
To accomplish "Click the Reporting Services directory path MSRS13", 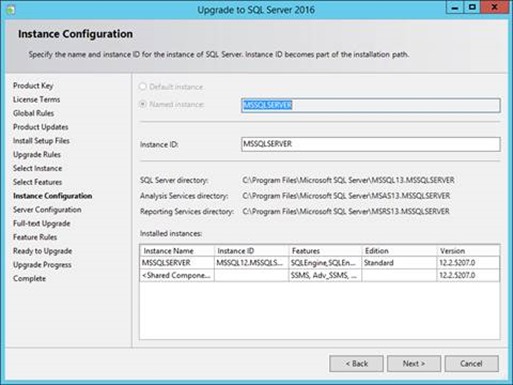I will (346, 211).
